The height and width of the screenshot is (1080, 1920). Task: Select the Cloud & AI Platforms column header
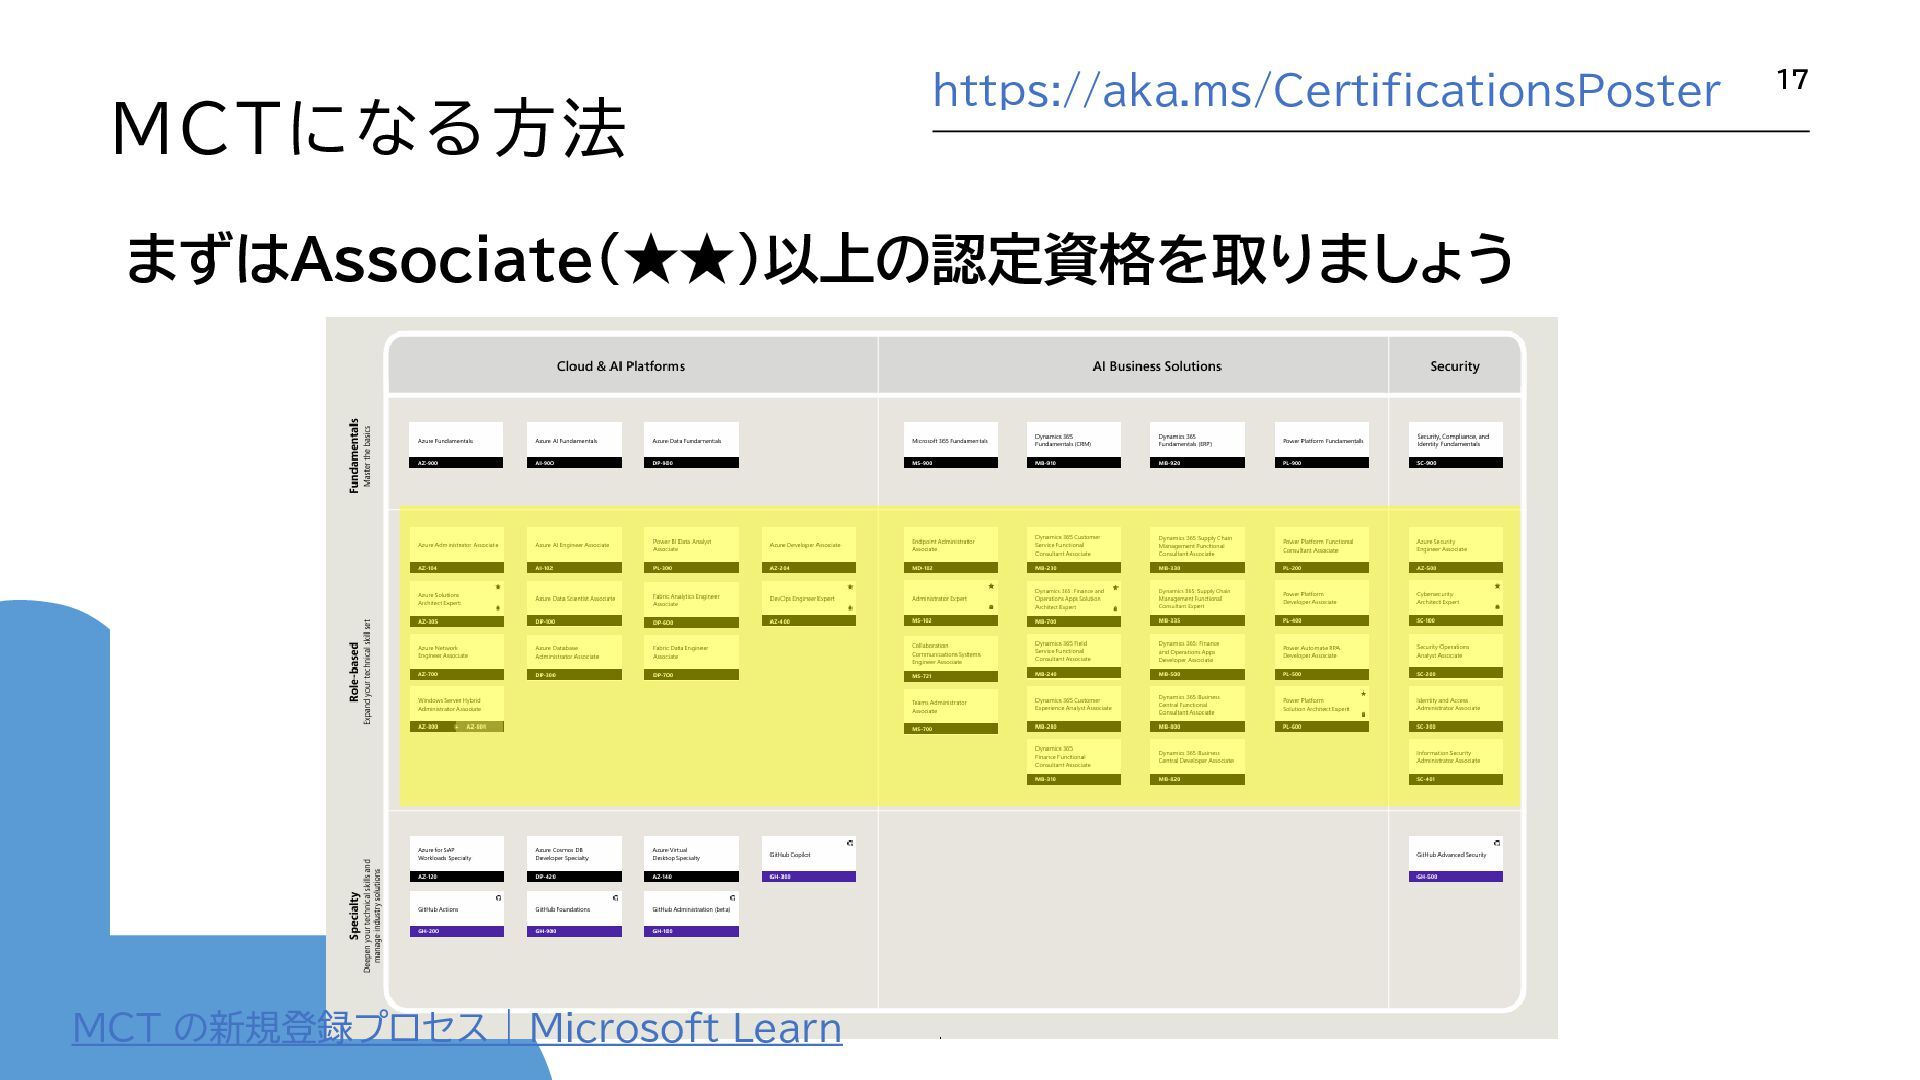[621, 367]
